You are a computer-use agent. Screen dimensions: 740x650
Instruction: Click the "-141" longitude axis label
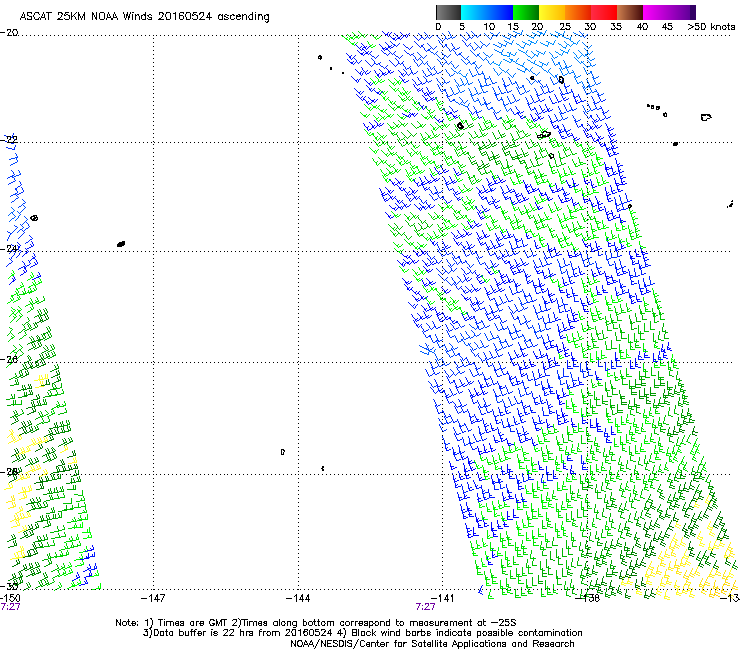pos(442,598)
